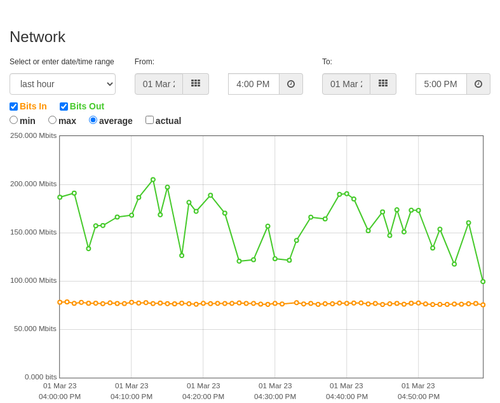Click the last green data point near 100 Mbits

[483, 282]
